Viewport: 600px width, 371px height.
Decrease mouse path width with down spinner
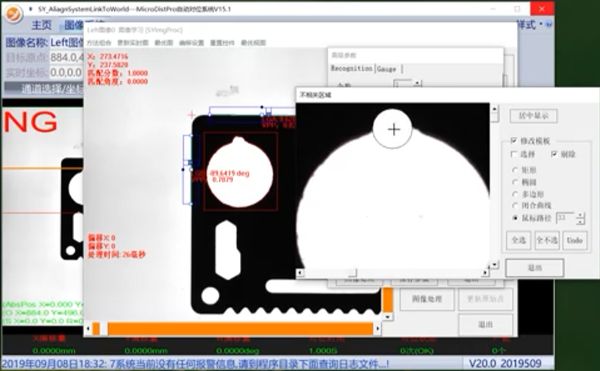(580, 221)
